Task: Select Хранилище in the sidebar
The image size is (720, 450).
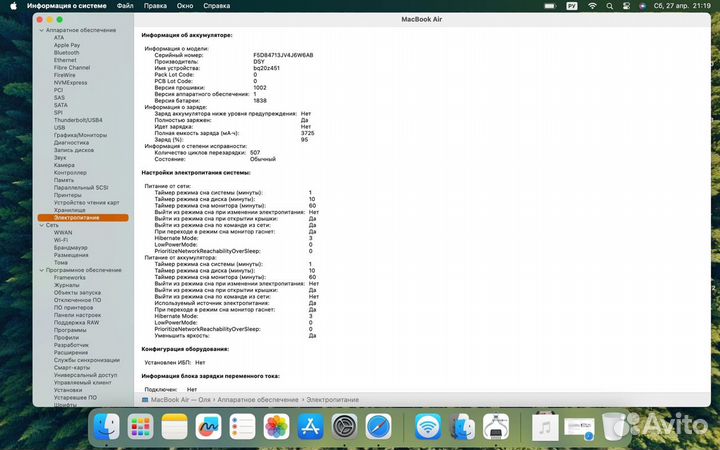Action: click(69, 210)
